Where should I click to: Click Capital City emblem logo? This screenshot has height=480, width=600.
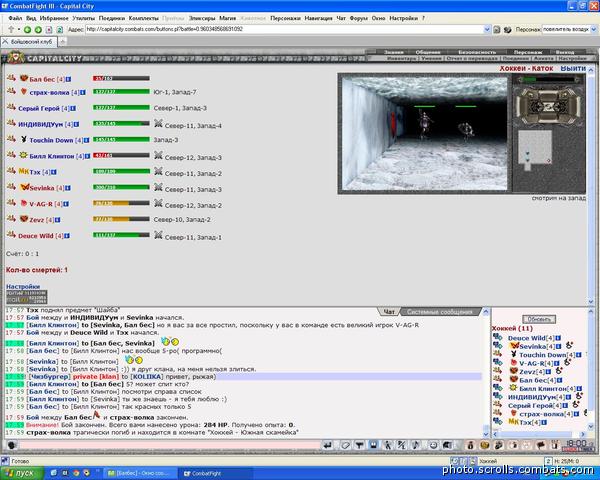pos(16,57)
